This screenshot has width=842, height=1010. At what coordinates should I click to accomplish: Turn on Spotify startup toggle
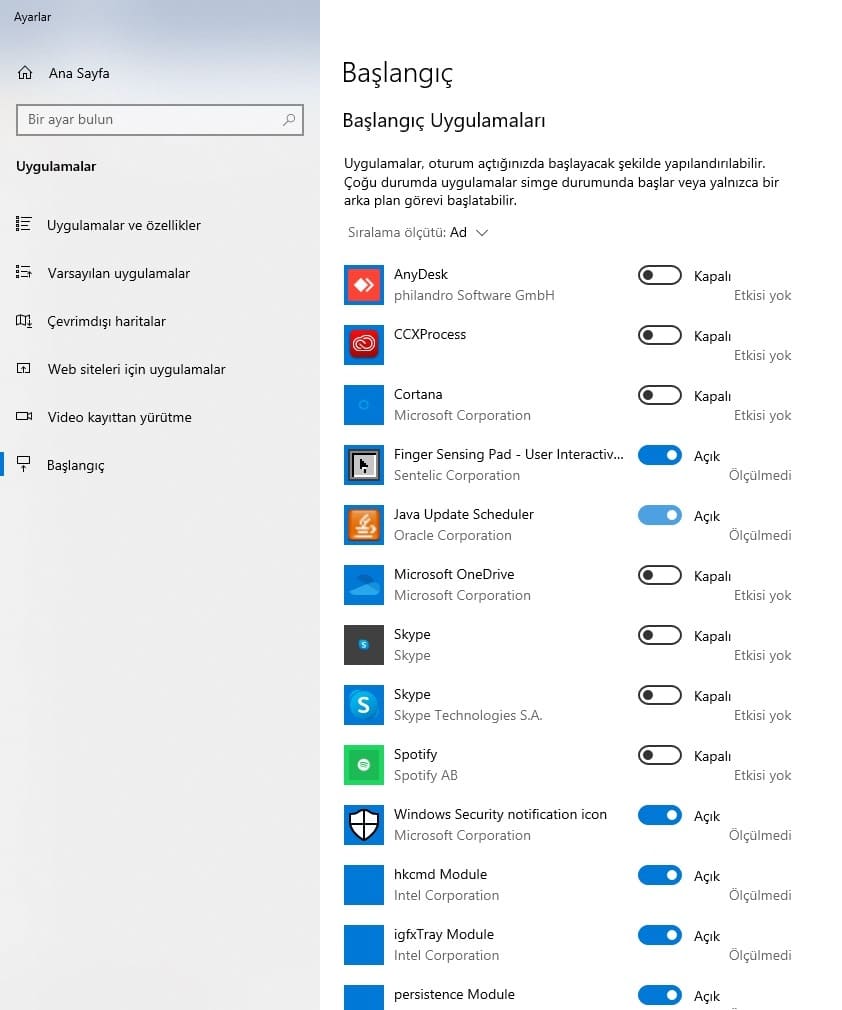[x=660, y=755]
